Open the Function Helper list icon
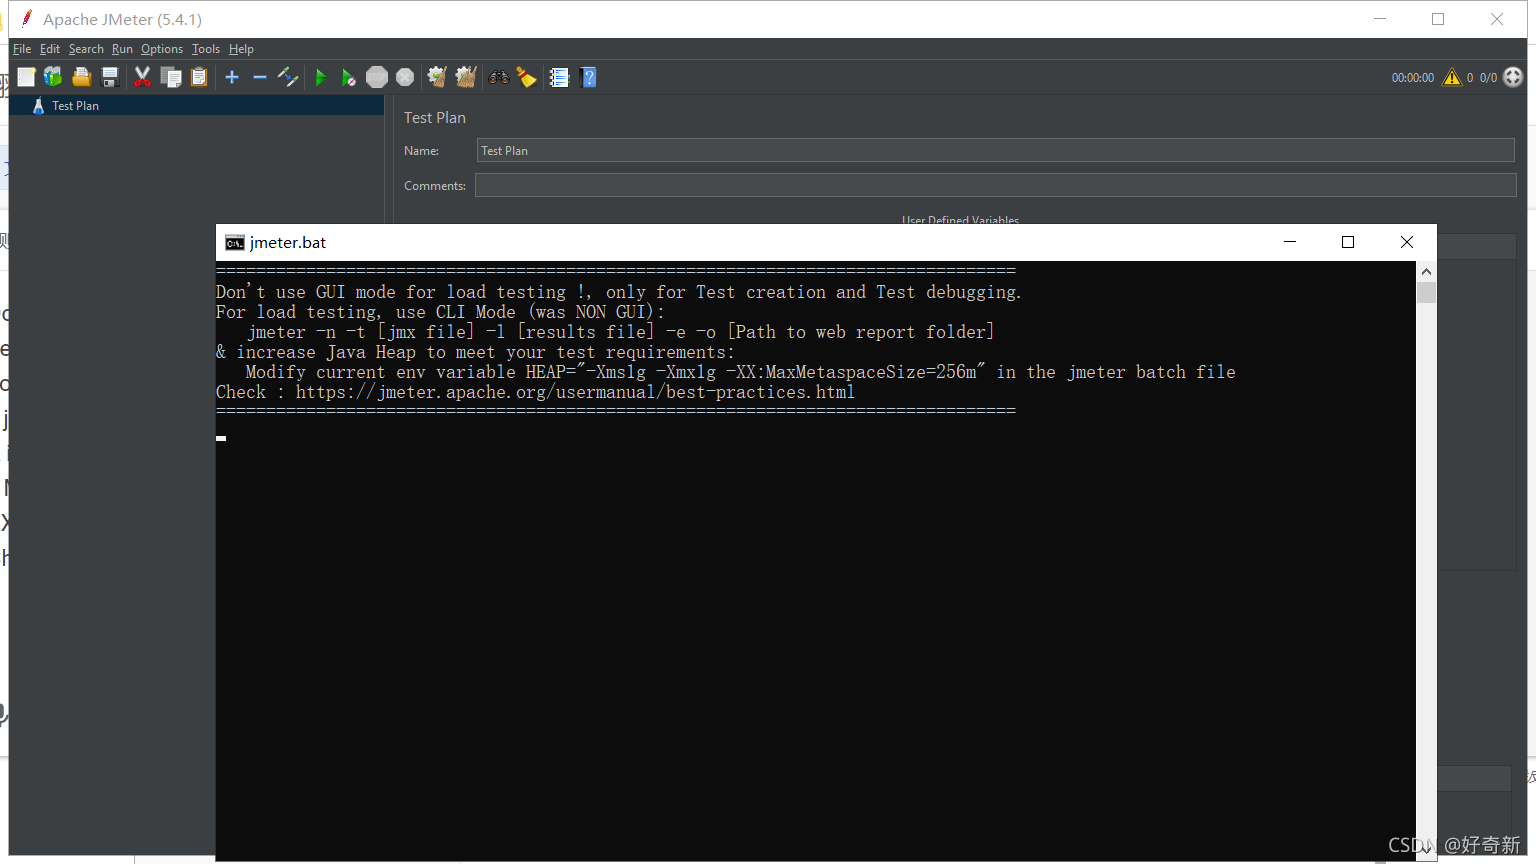This screenshot has width=1536, height=864. click(x=559, y=77)
